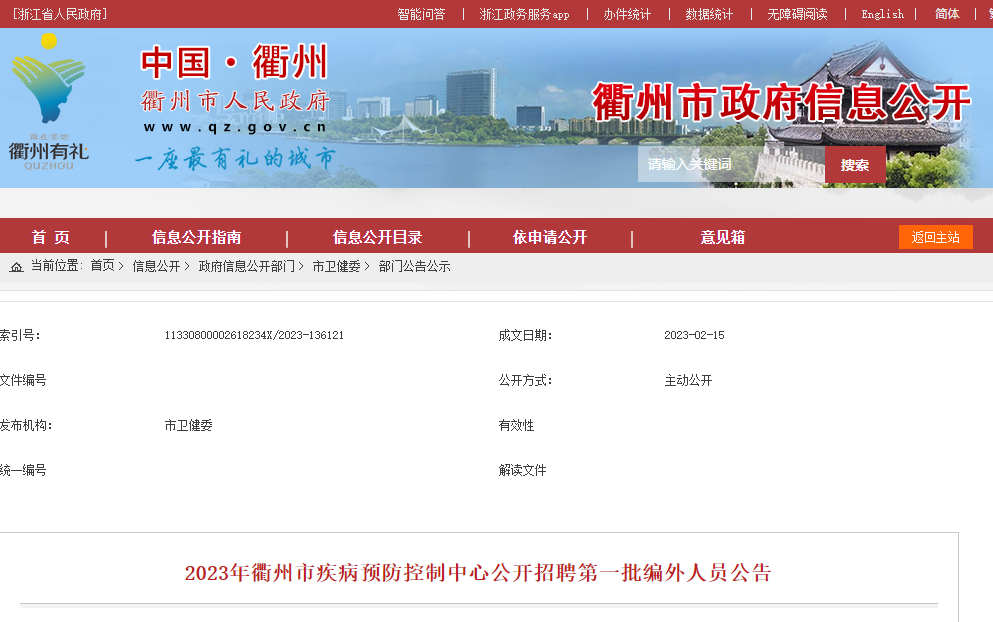Open 办件统计 in top bar

627,14
